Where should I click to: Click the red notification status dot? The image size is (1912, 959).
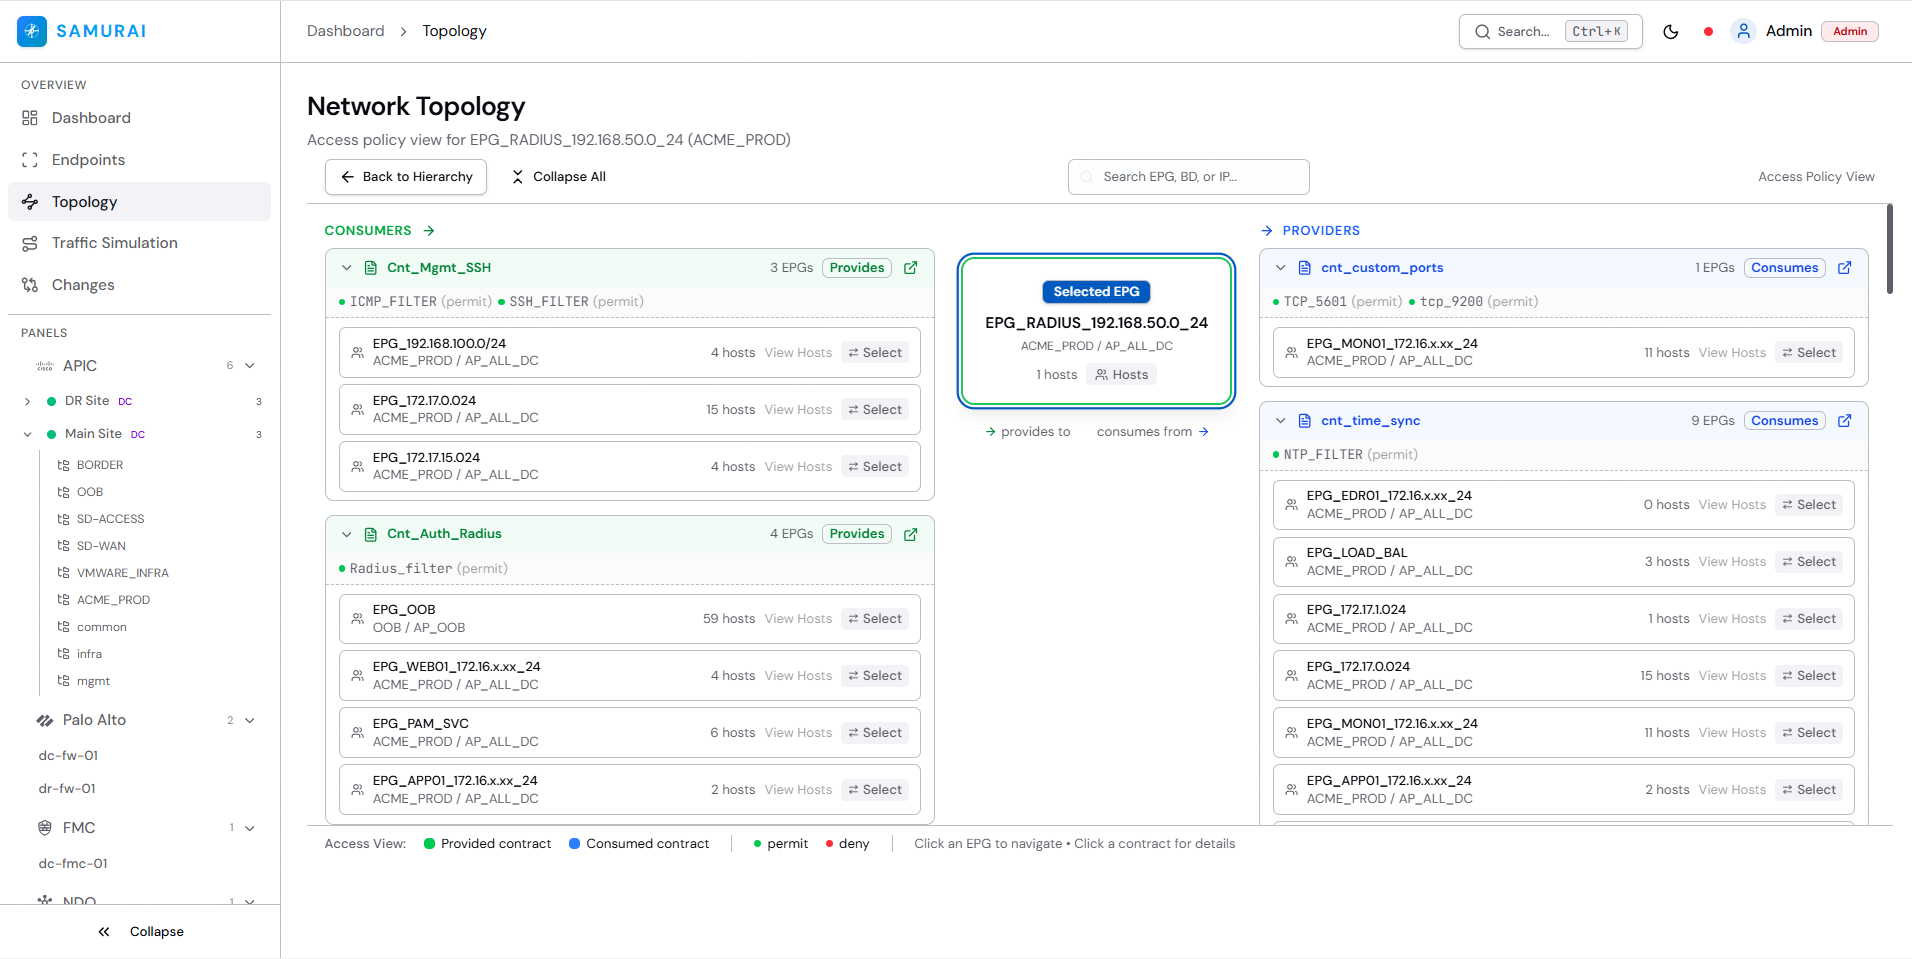pos(1708,31)
